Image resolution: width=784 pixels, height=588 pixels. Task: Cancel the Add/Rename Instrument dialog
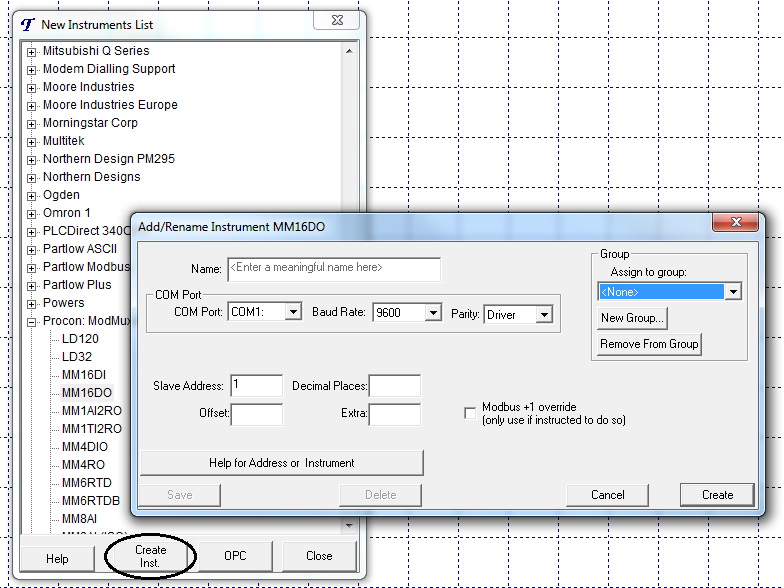point(607,495)
